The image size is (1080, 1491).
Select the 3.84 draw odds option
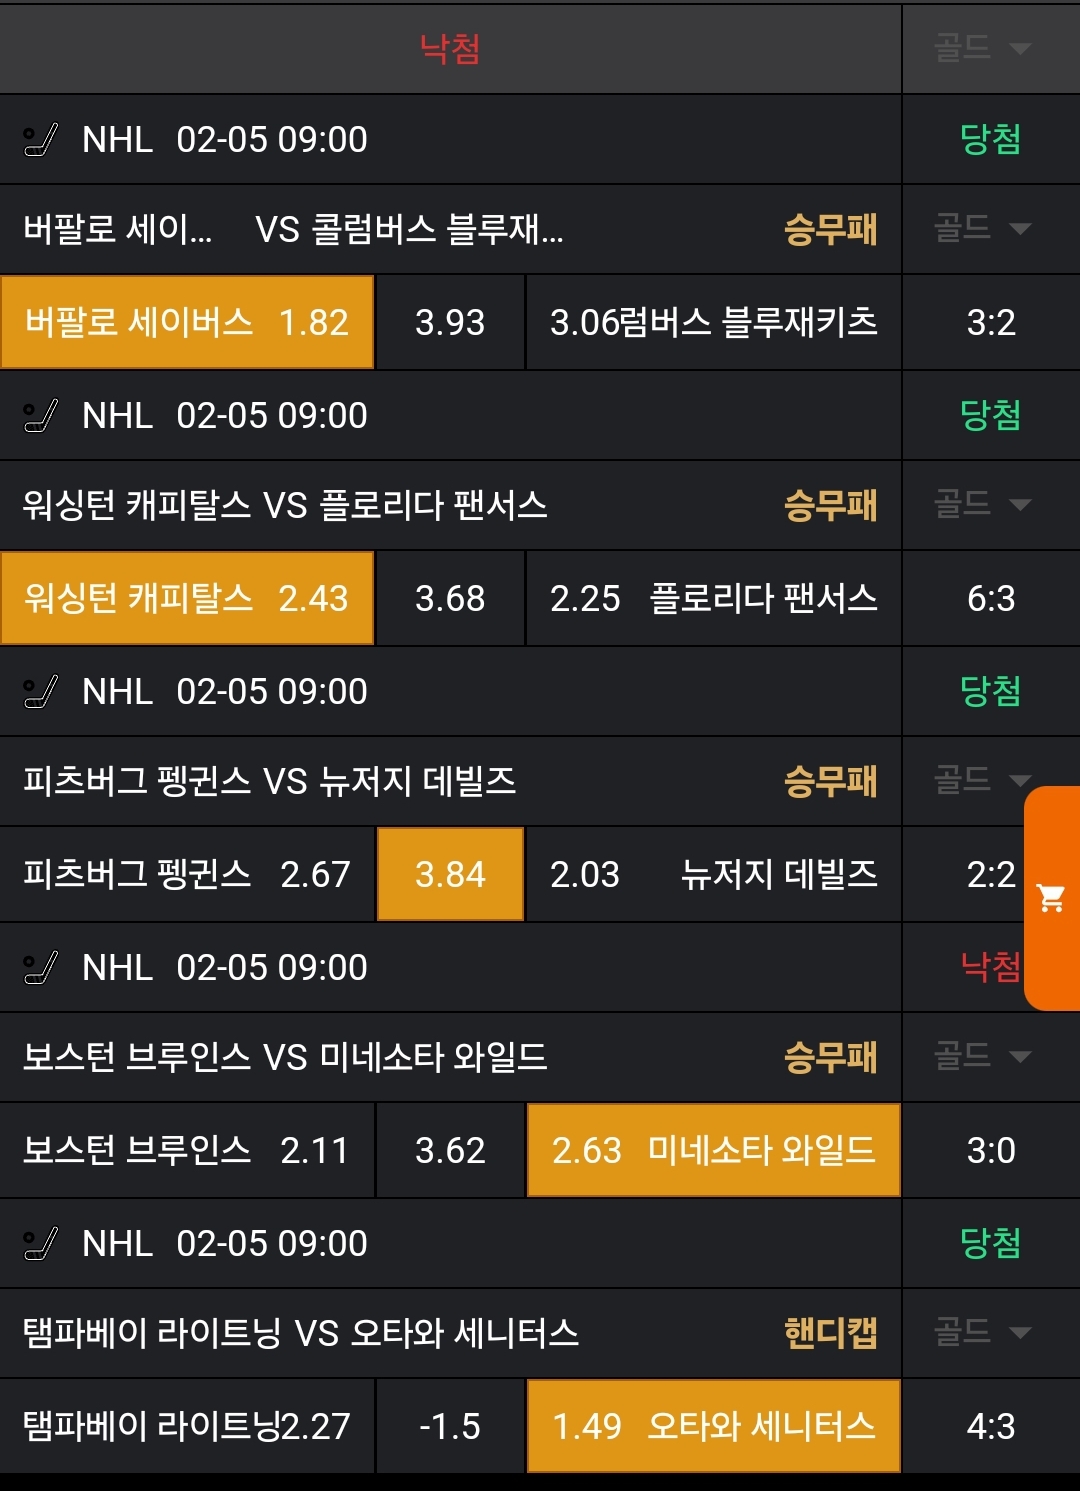[450, 875]
